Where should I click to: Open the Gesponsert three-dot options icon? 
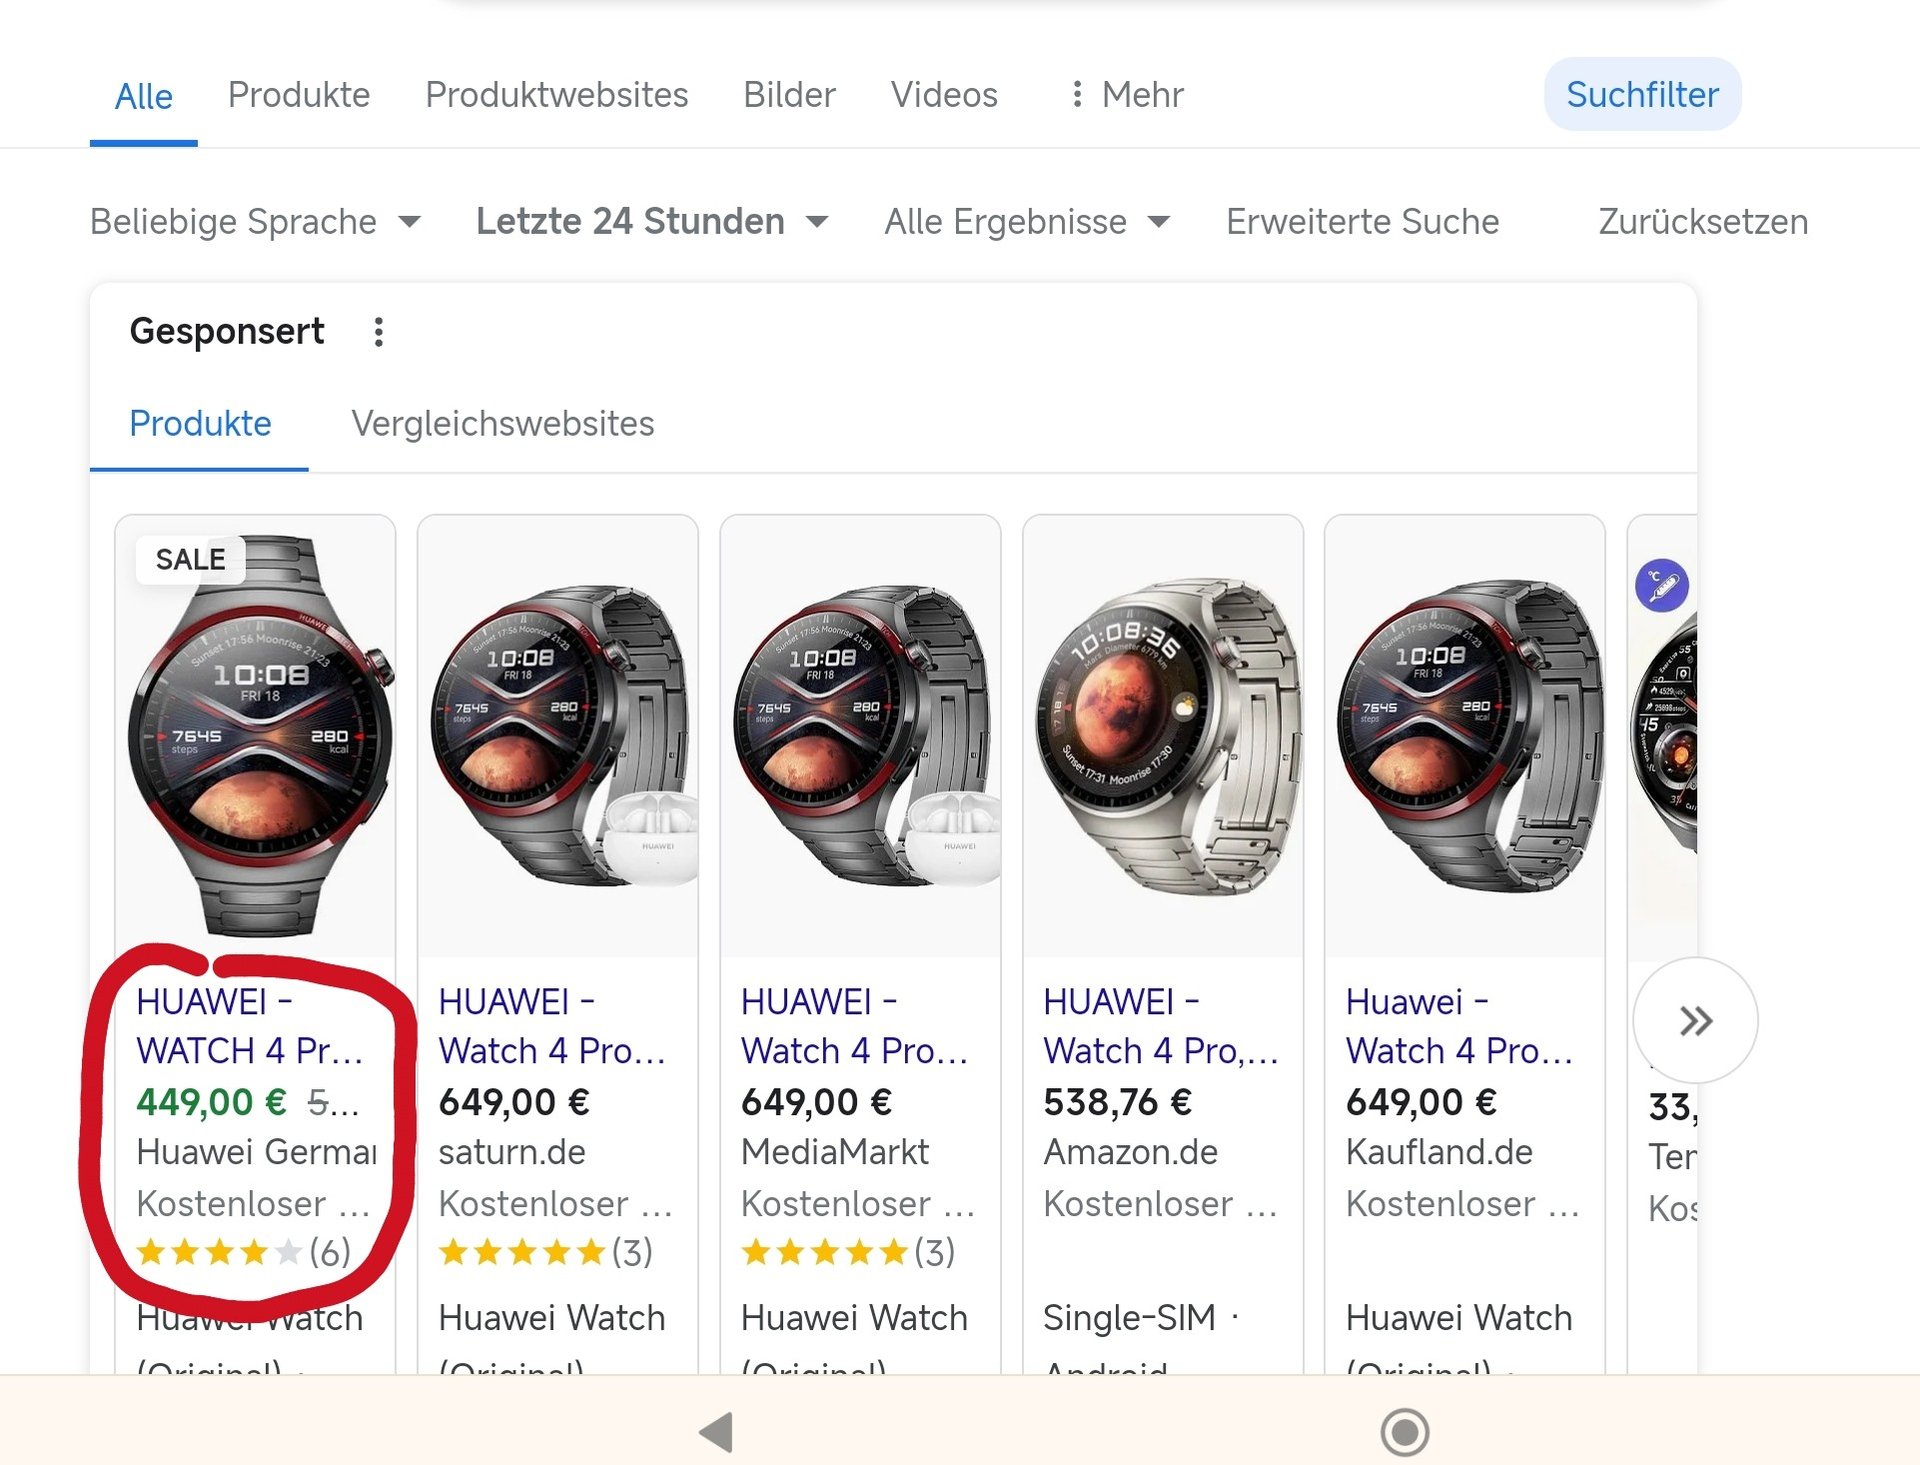click(378, 332)
